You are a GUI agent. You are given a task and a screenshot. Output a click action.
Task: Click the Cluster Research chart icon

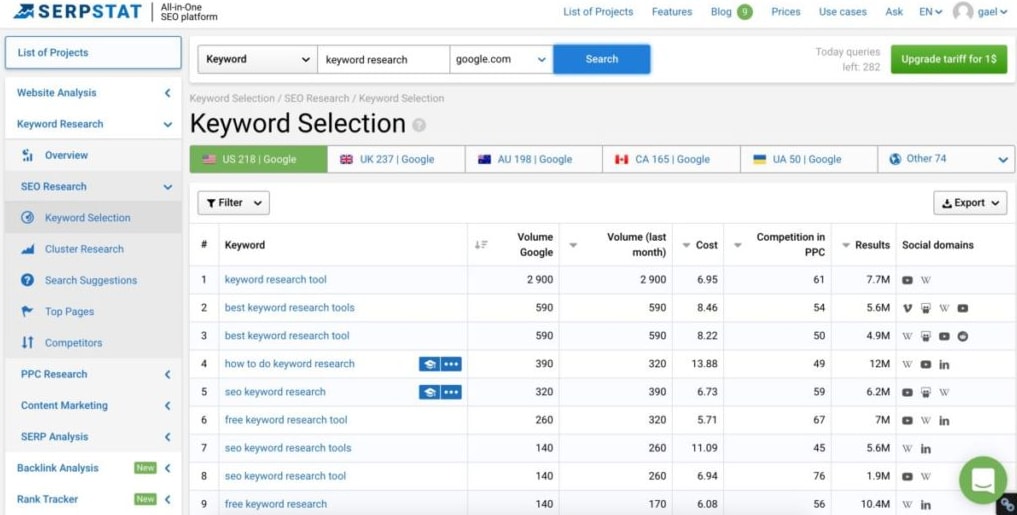(28, 250)
